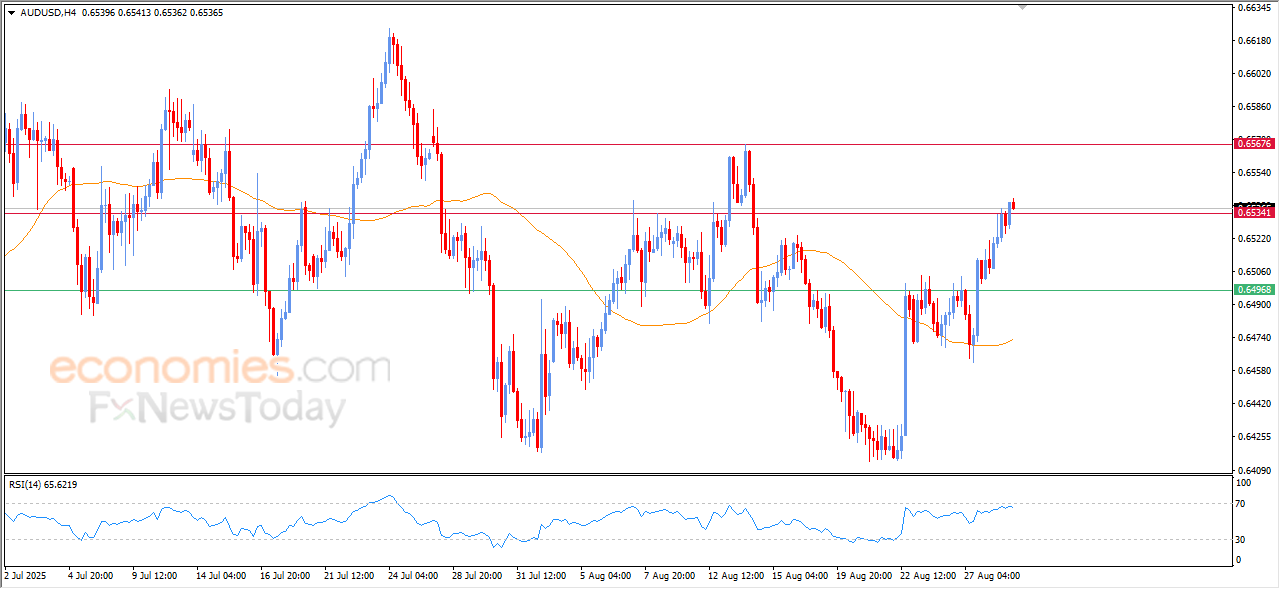Viewport: 1280px width, 589px height.
Task: Click the green 0.64968 price level tag
Action: pyautogui.click(x=1254, y=290)
